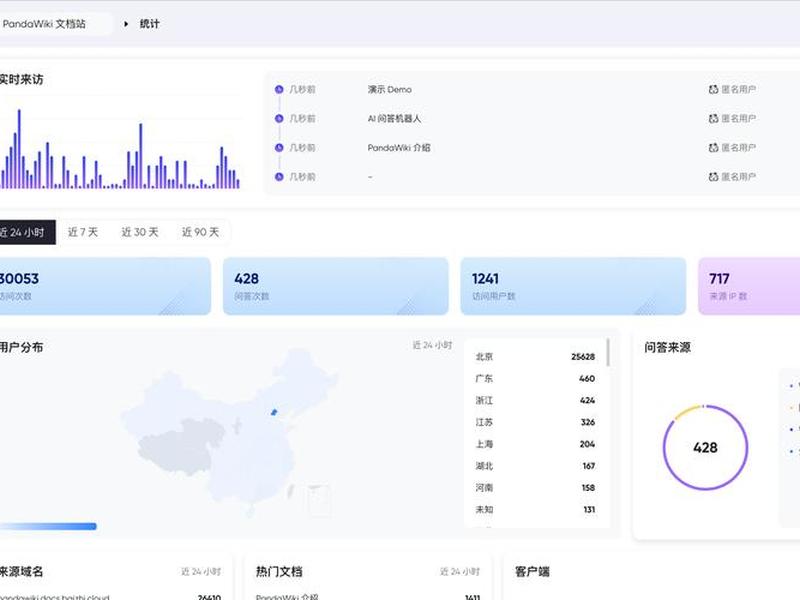This screenshot has height=600, width=800.
Task: Select the 近 24 小时 tab
Action: tap(26, 233)
